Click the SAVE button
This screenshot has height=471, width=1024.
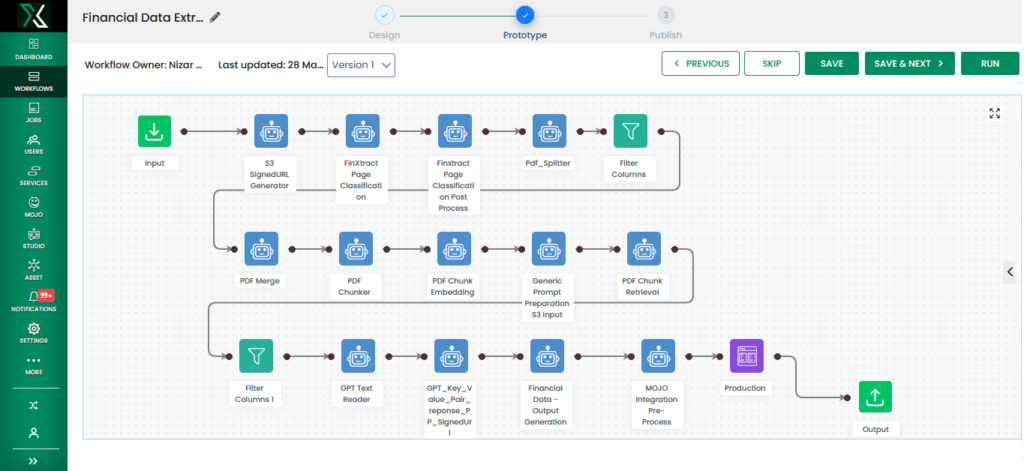point(831,63)
